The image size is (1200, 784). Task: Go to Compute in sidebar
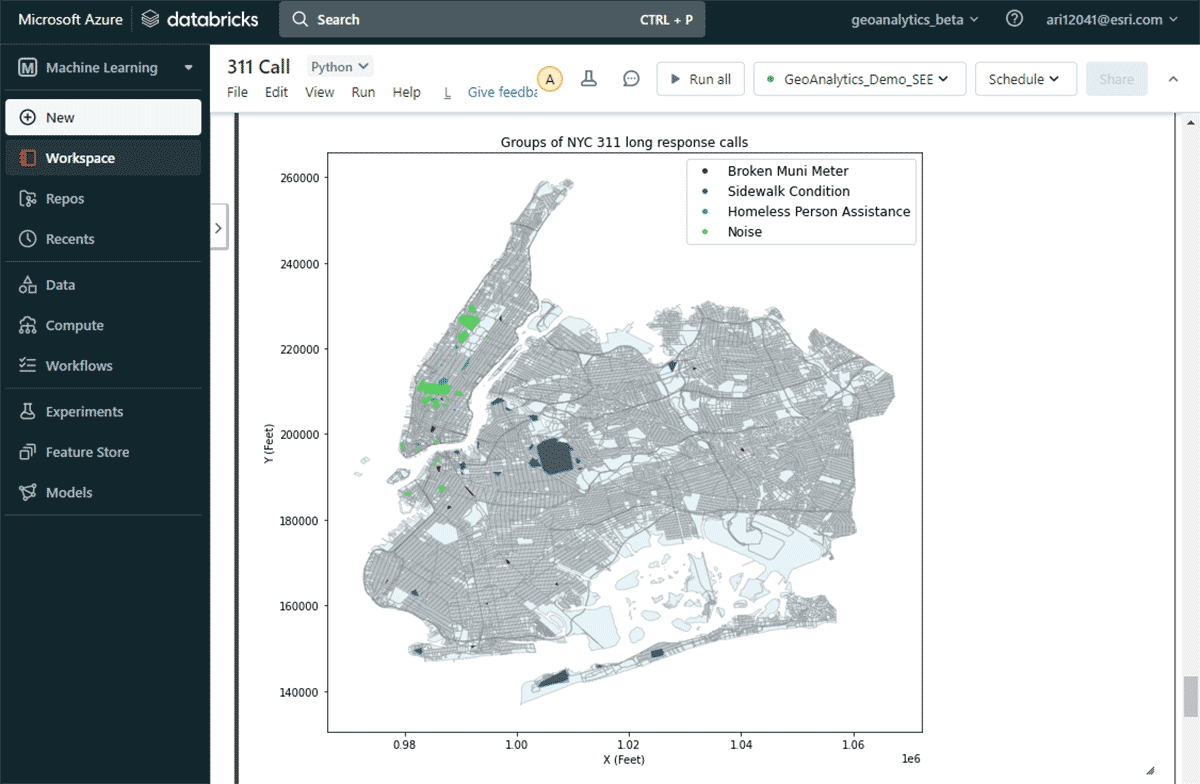74,325
